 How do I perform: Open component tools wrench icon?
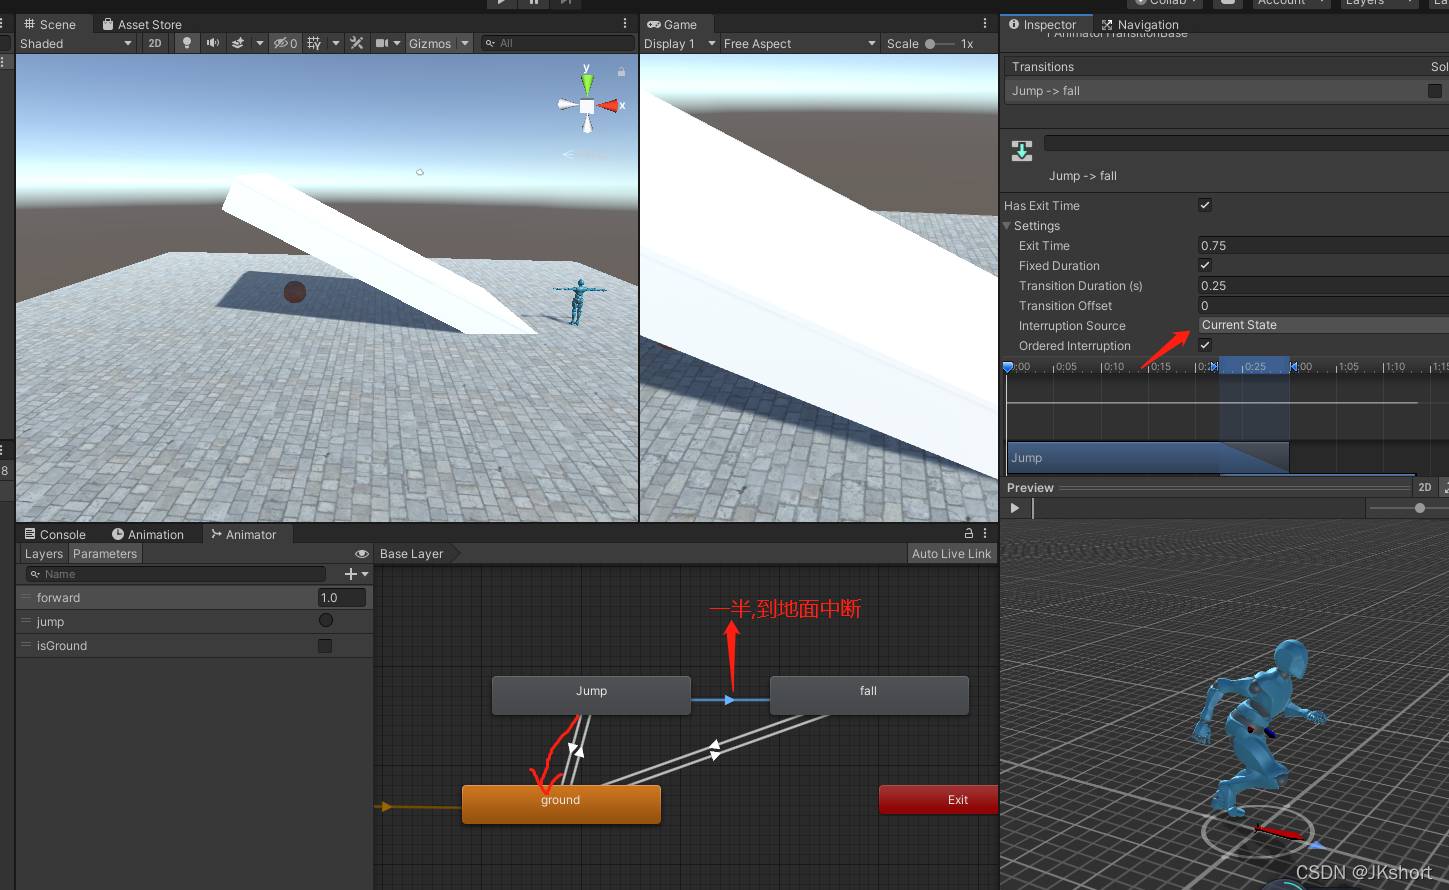tap(356, 43)
